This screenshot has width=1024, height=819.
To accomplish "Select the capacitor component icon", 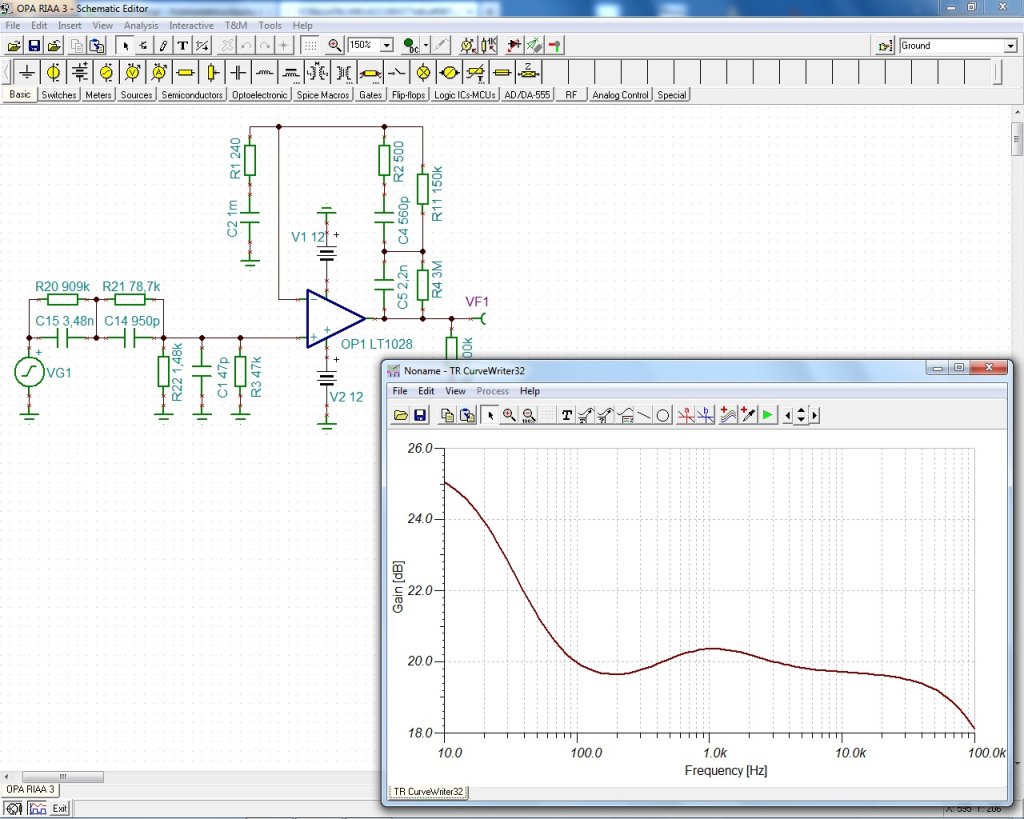I will [x=238, y=72].
